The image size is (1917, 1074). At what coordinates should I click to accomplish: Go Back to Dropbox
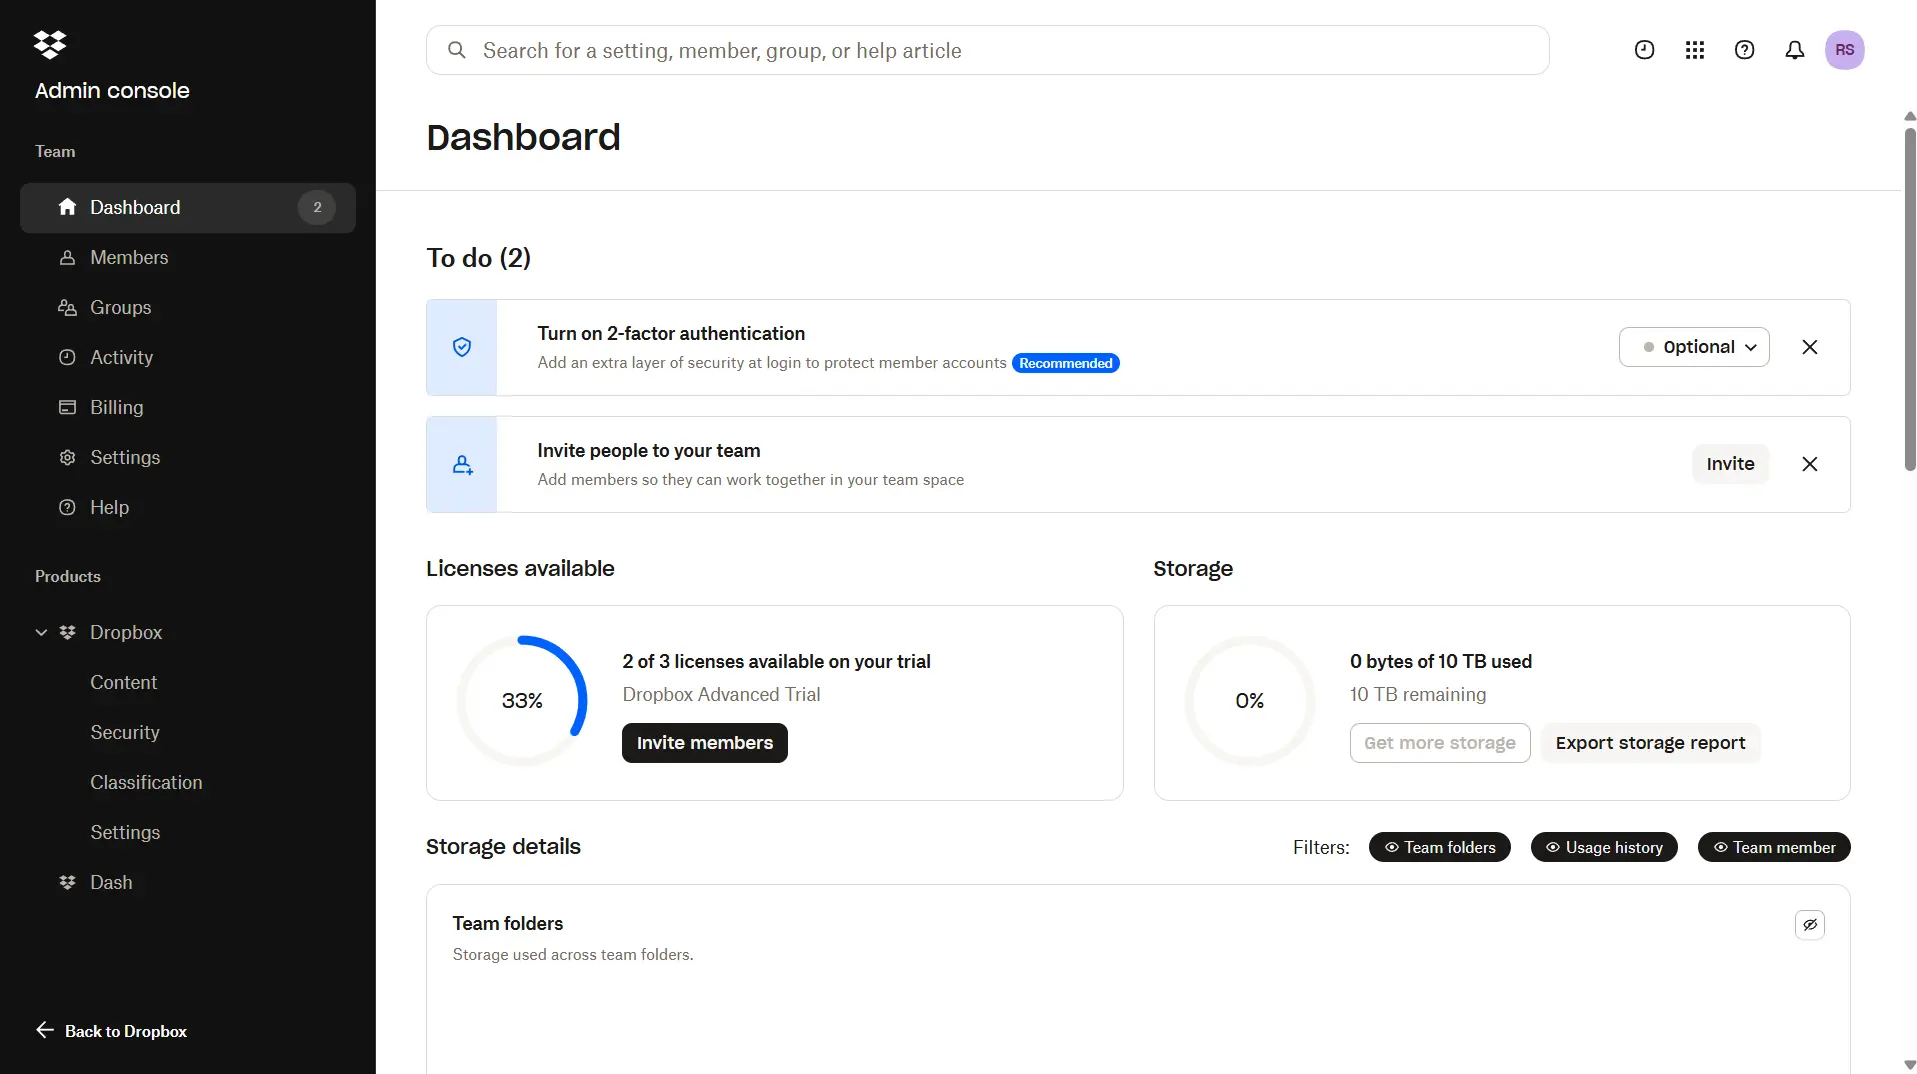pyautogui.click(x=111, y=1031)
